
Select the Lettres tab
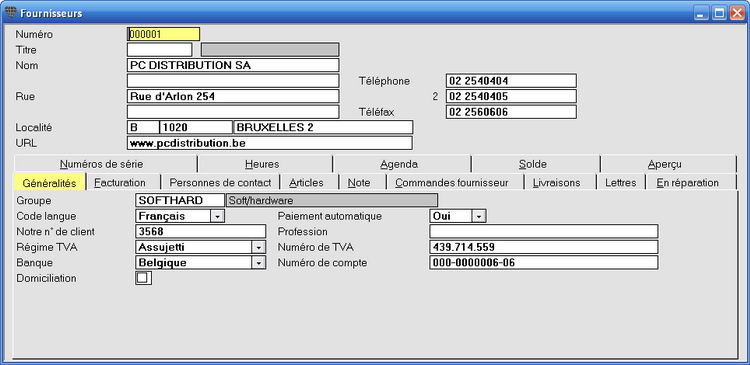point(620,183)
